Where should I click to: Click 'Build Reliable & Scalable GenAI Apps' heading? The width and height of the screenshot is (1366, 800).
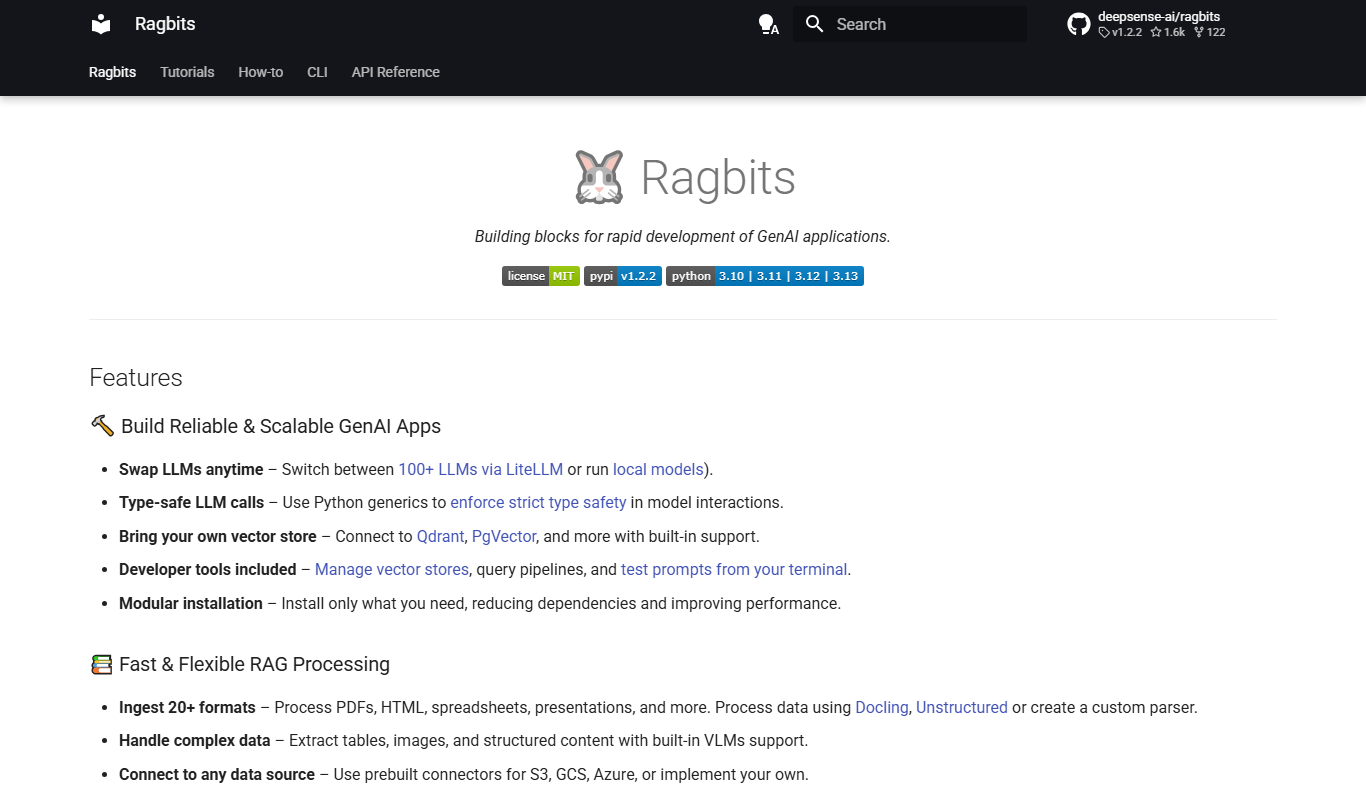281,426
